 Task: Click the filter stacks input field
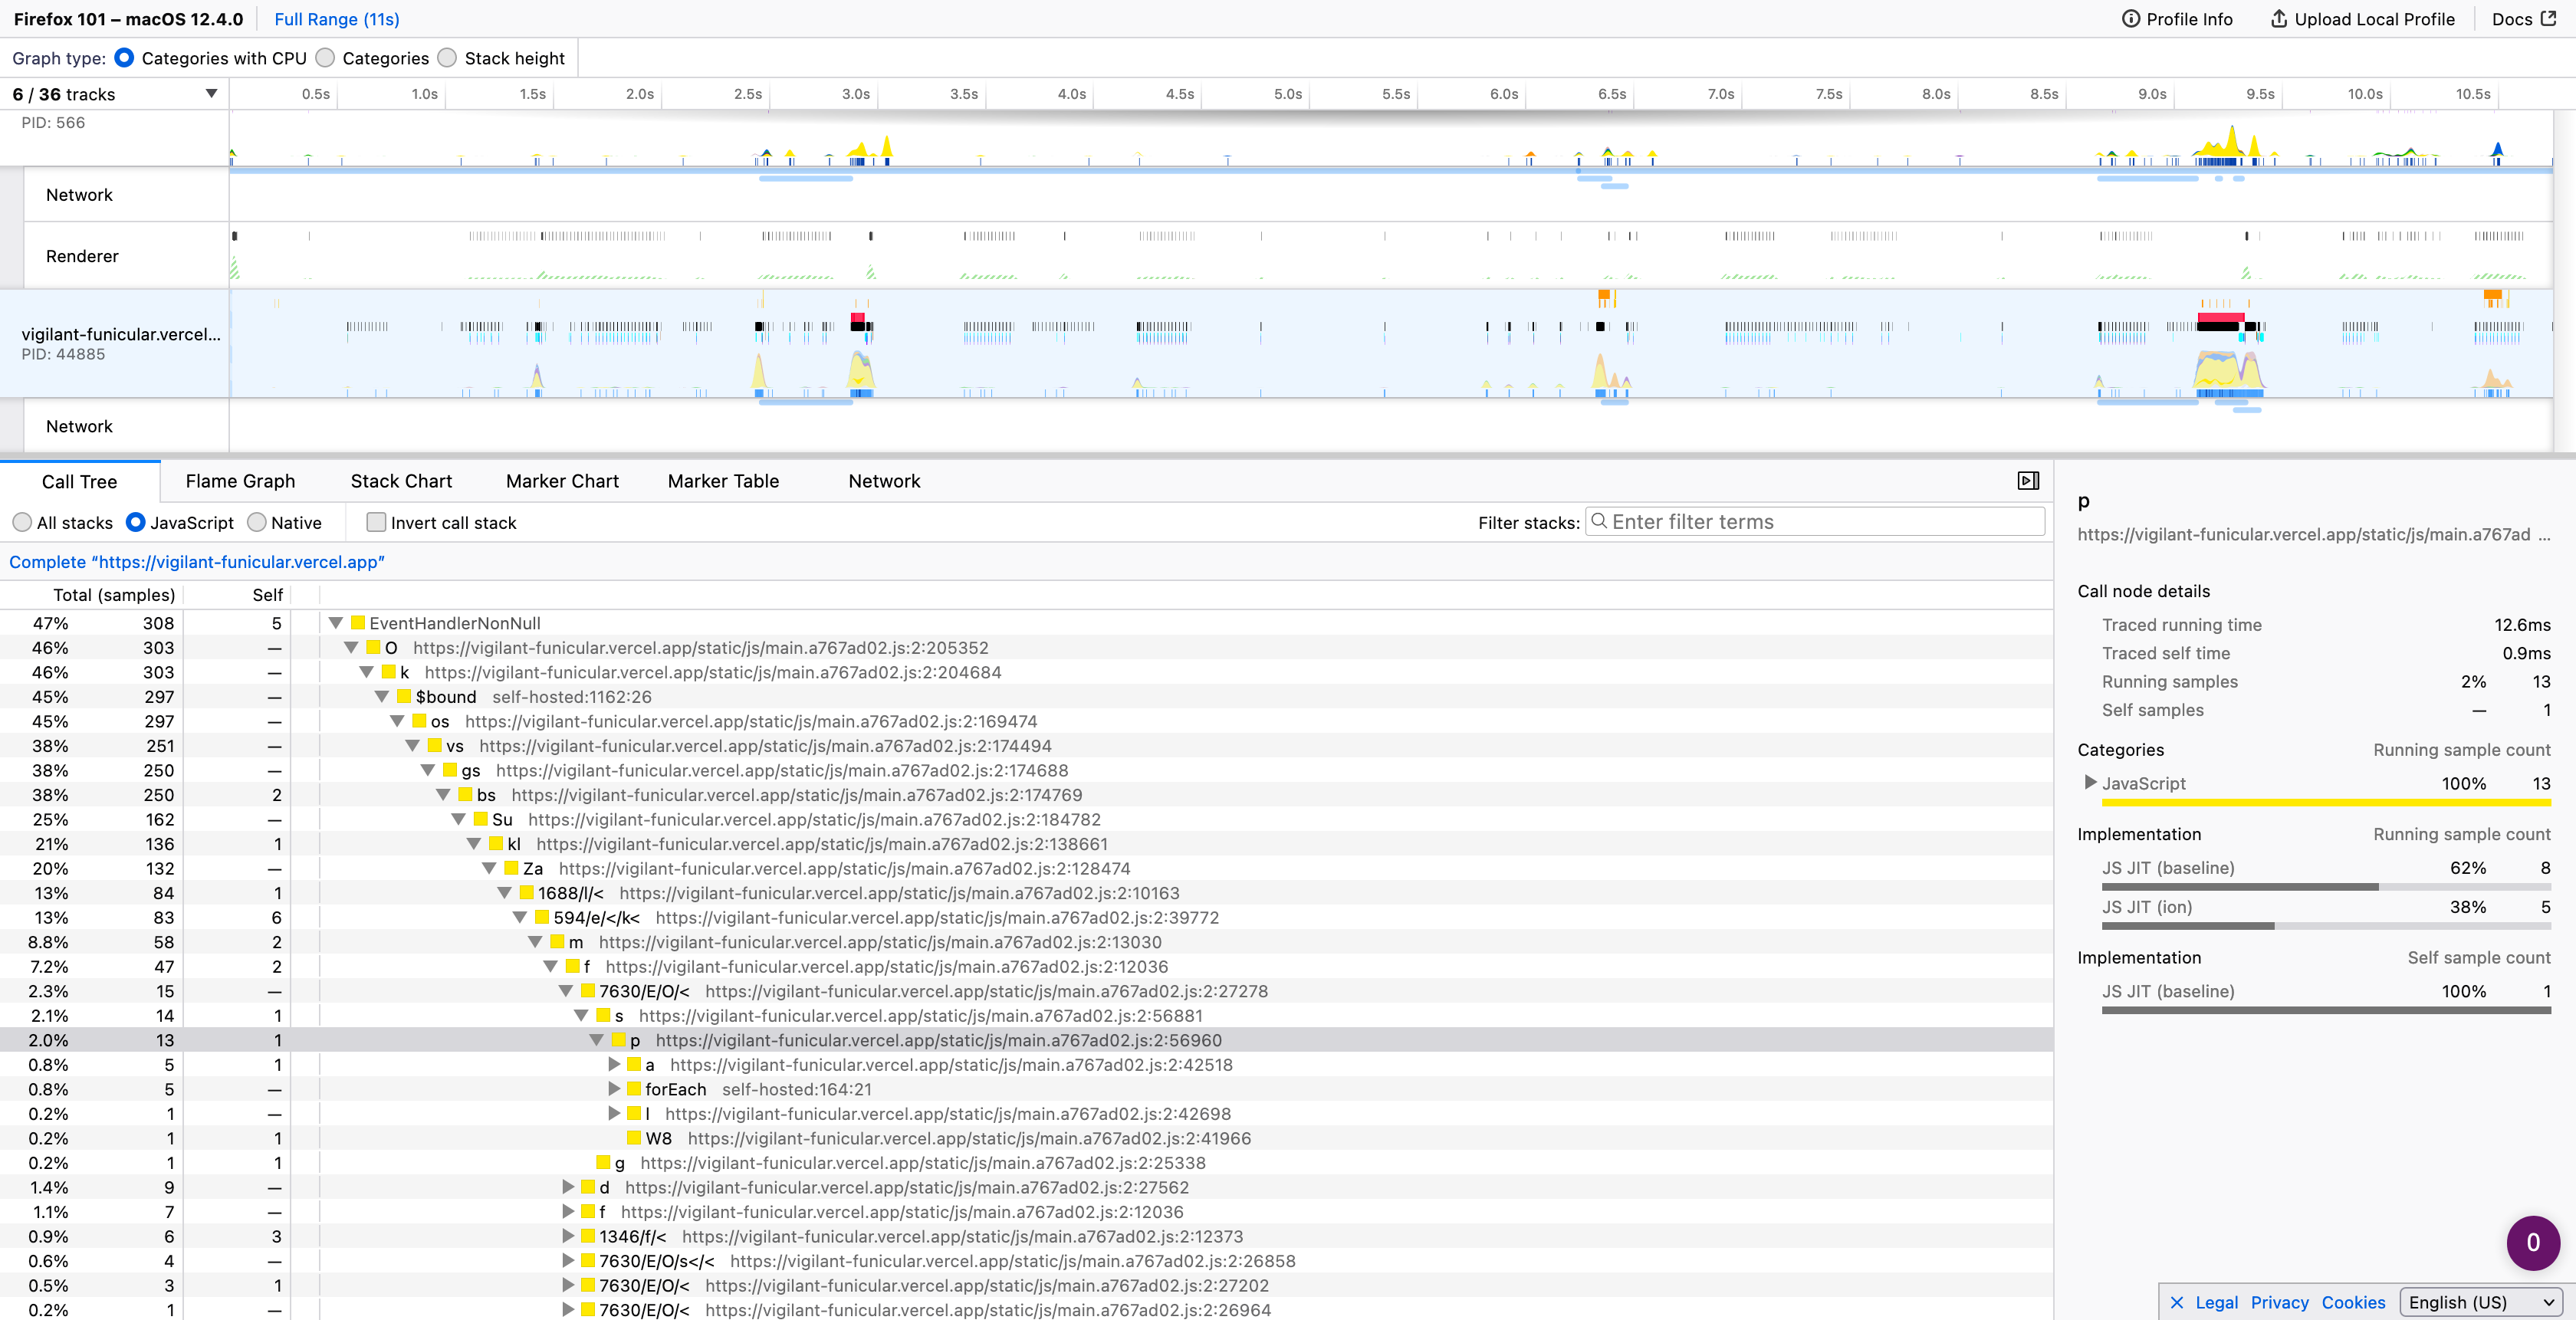[x=1817, y=520]
